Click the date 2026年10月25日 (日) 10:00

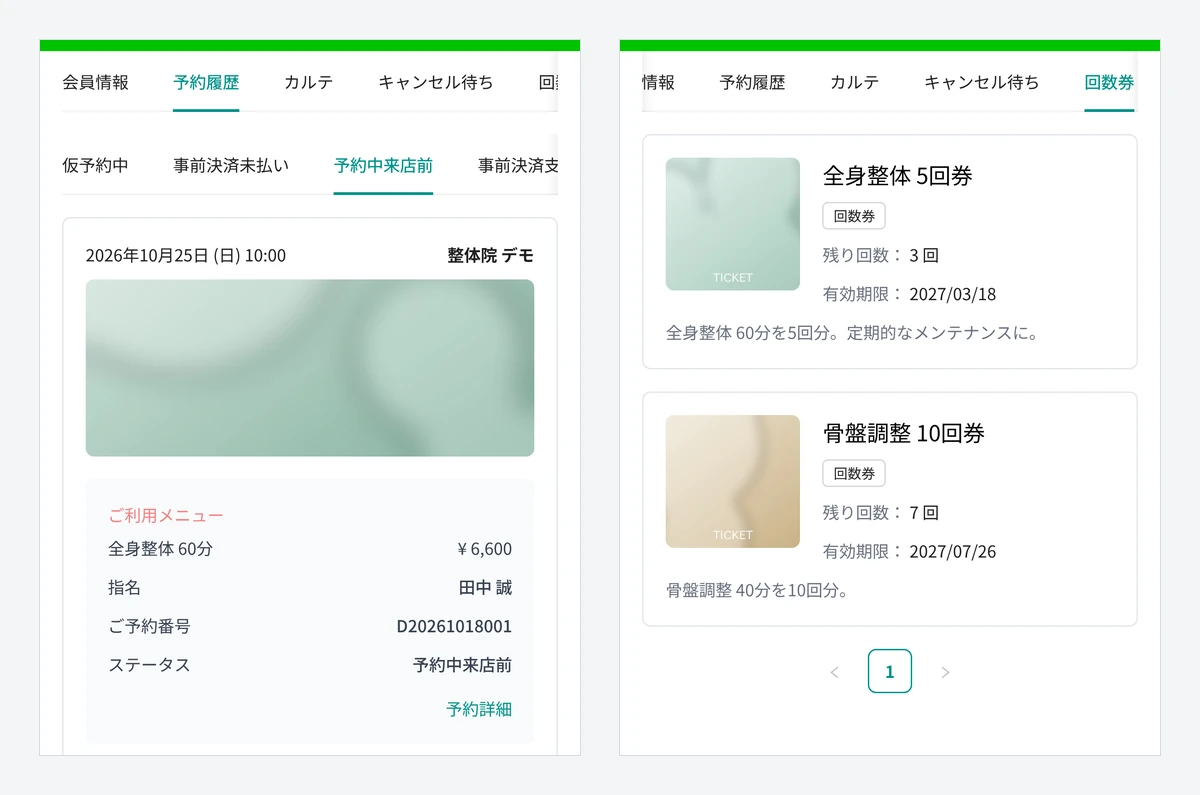[x=186, y=256]
